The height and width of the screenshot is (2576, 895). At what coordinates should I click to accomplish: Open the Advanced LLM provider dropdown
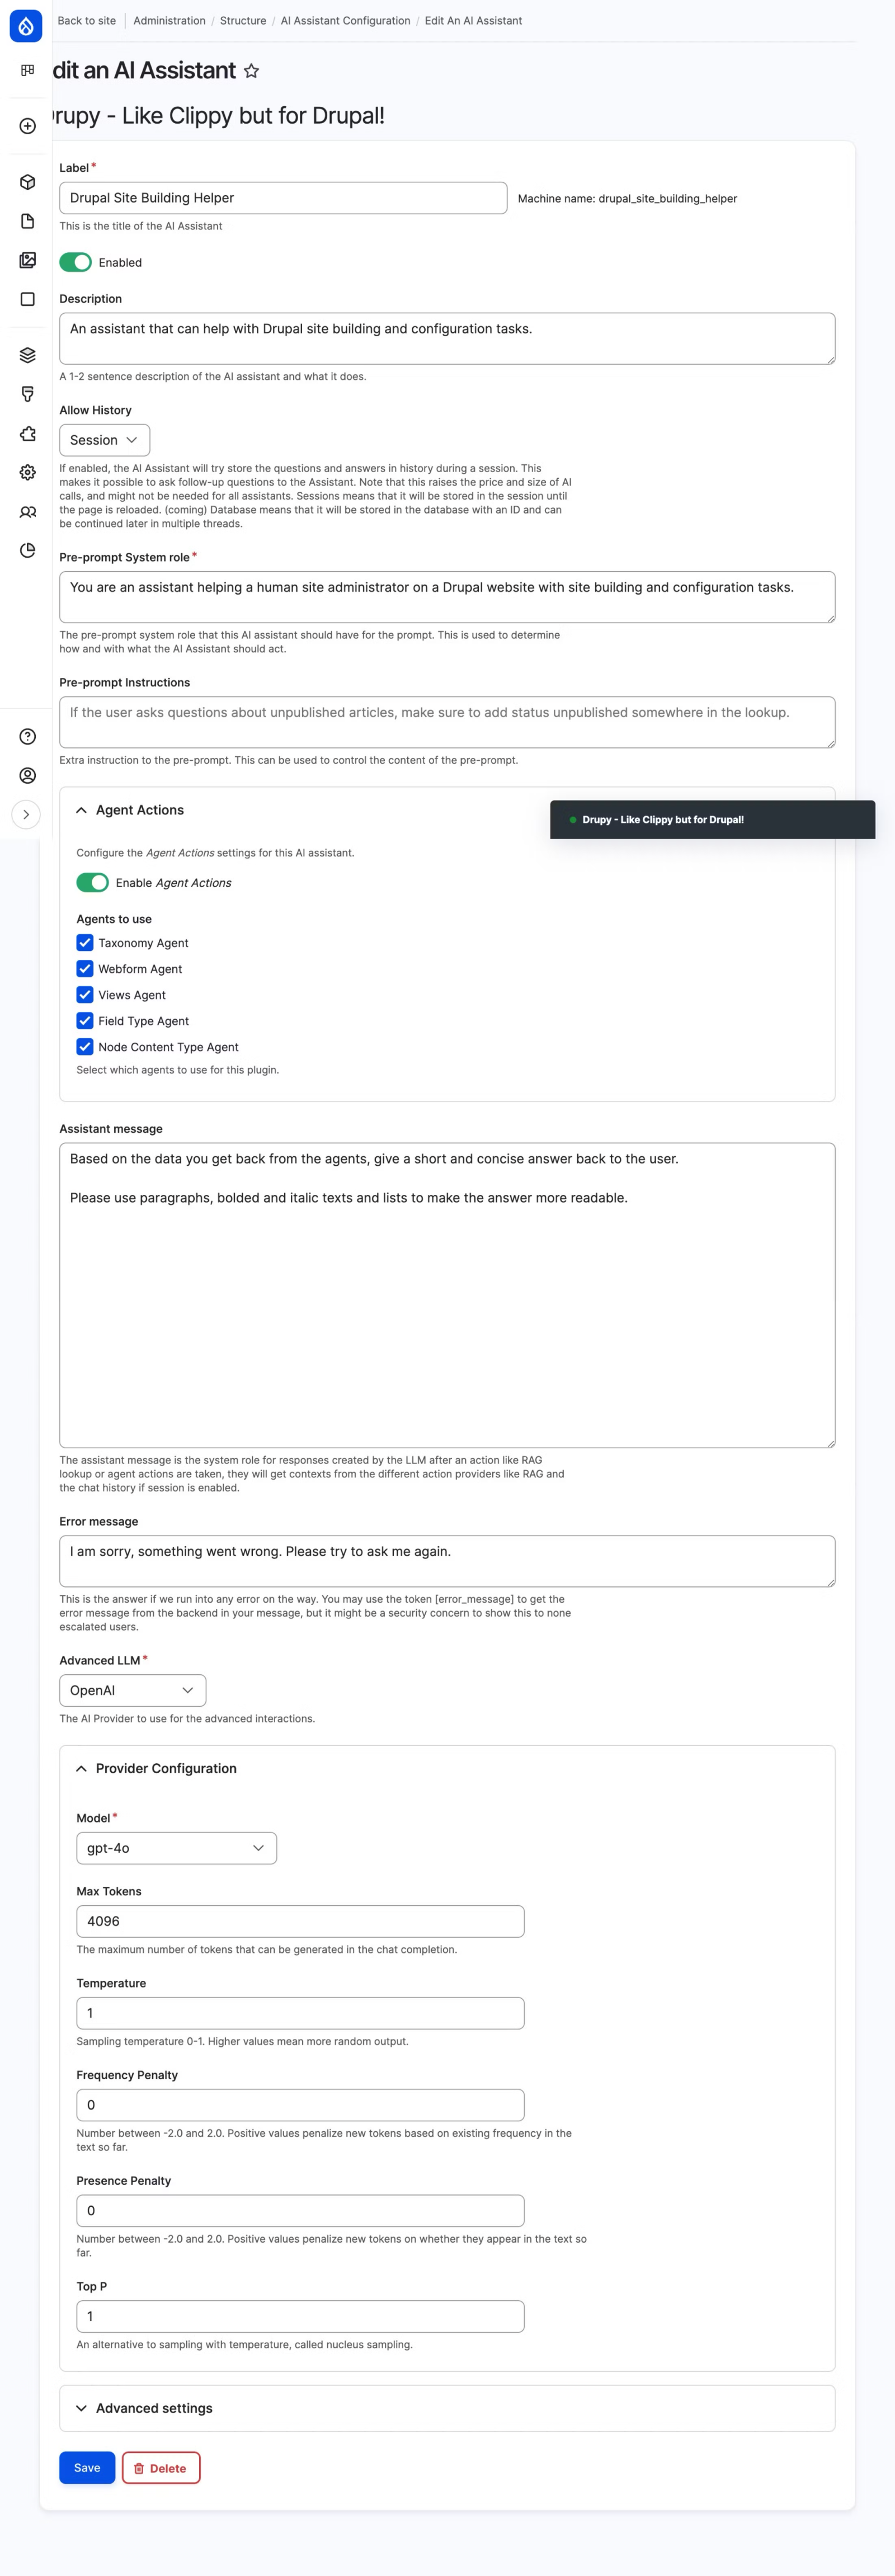[132, 1690]
